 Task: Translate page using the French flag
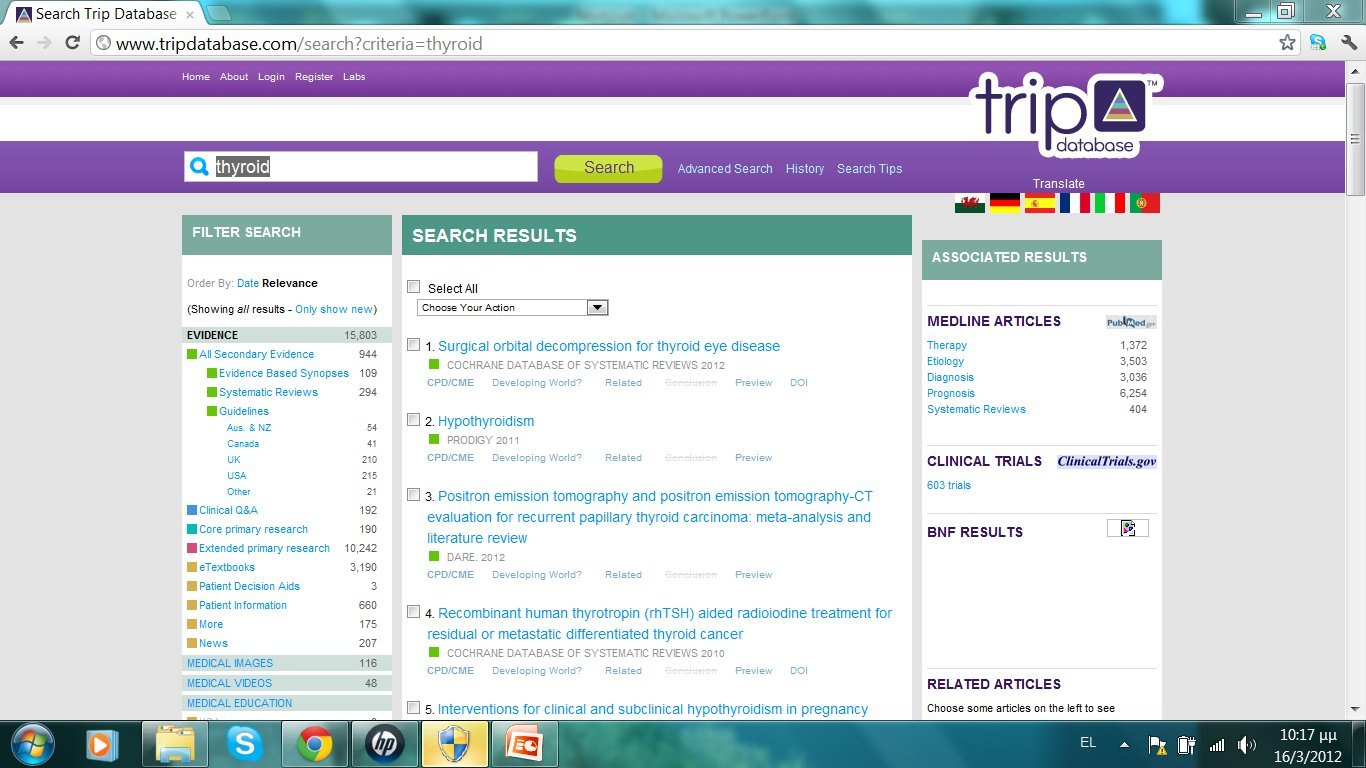click(1075, 203)
